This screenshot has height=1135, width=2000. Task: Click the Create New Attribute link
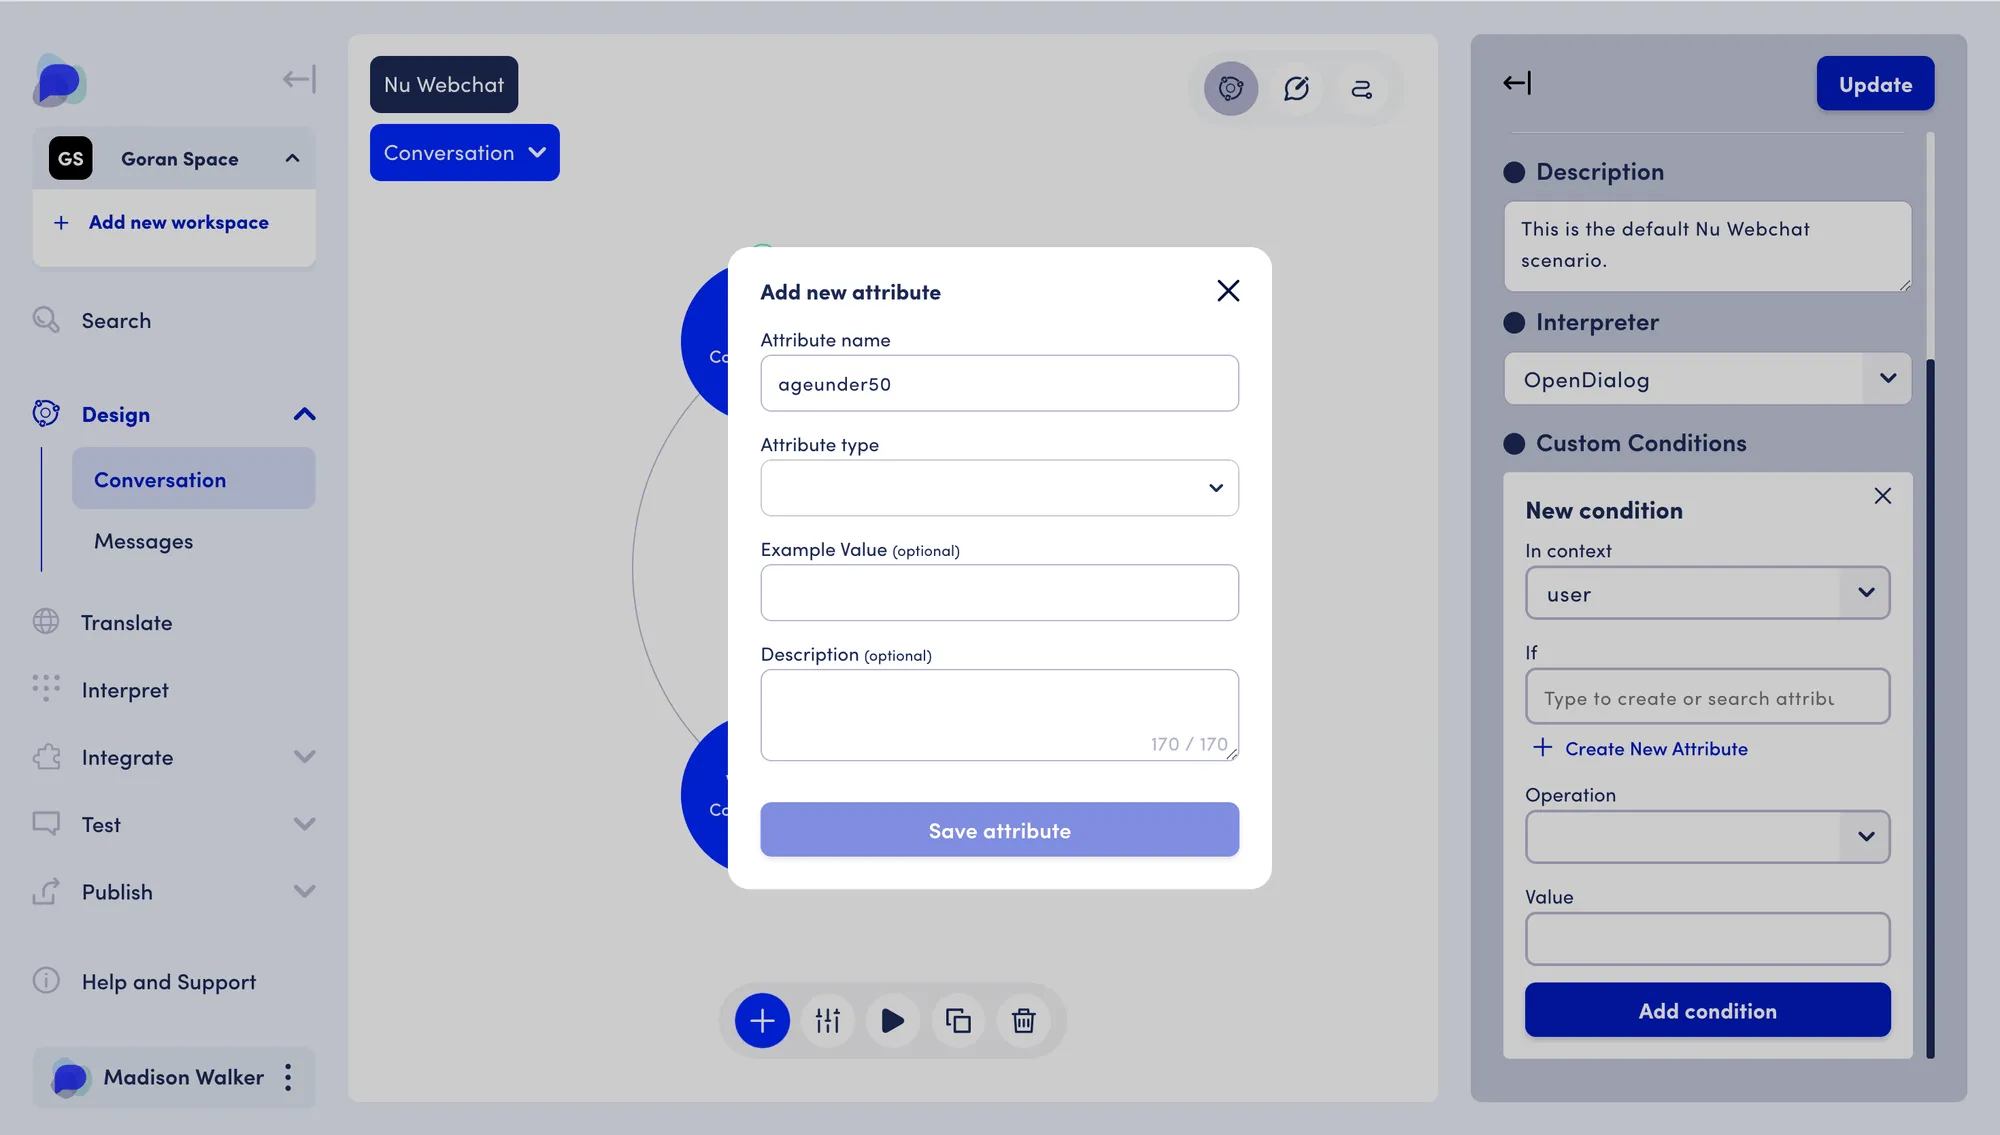(x=1656, y=748)
